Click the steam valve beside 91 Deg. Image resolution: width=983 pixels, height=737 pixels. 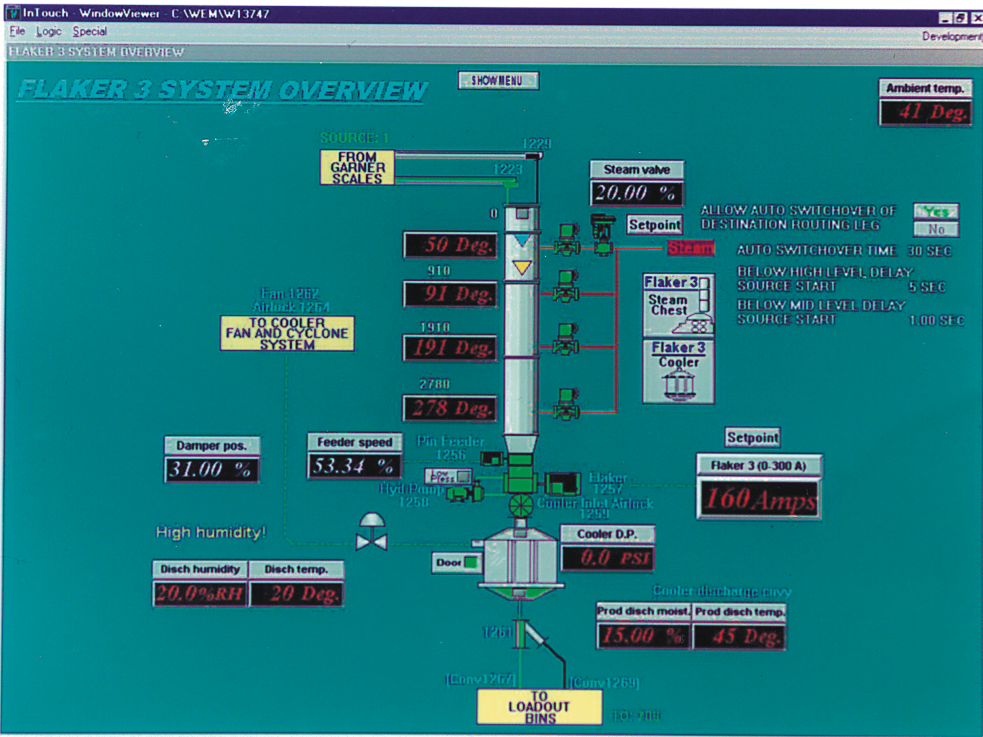[565, 286]
